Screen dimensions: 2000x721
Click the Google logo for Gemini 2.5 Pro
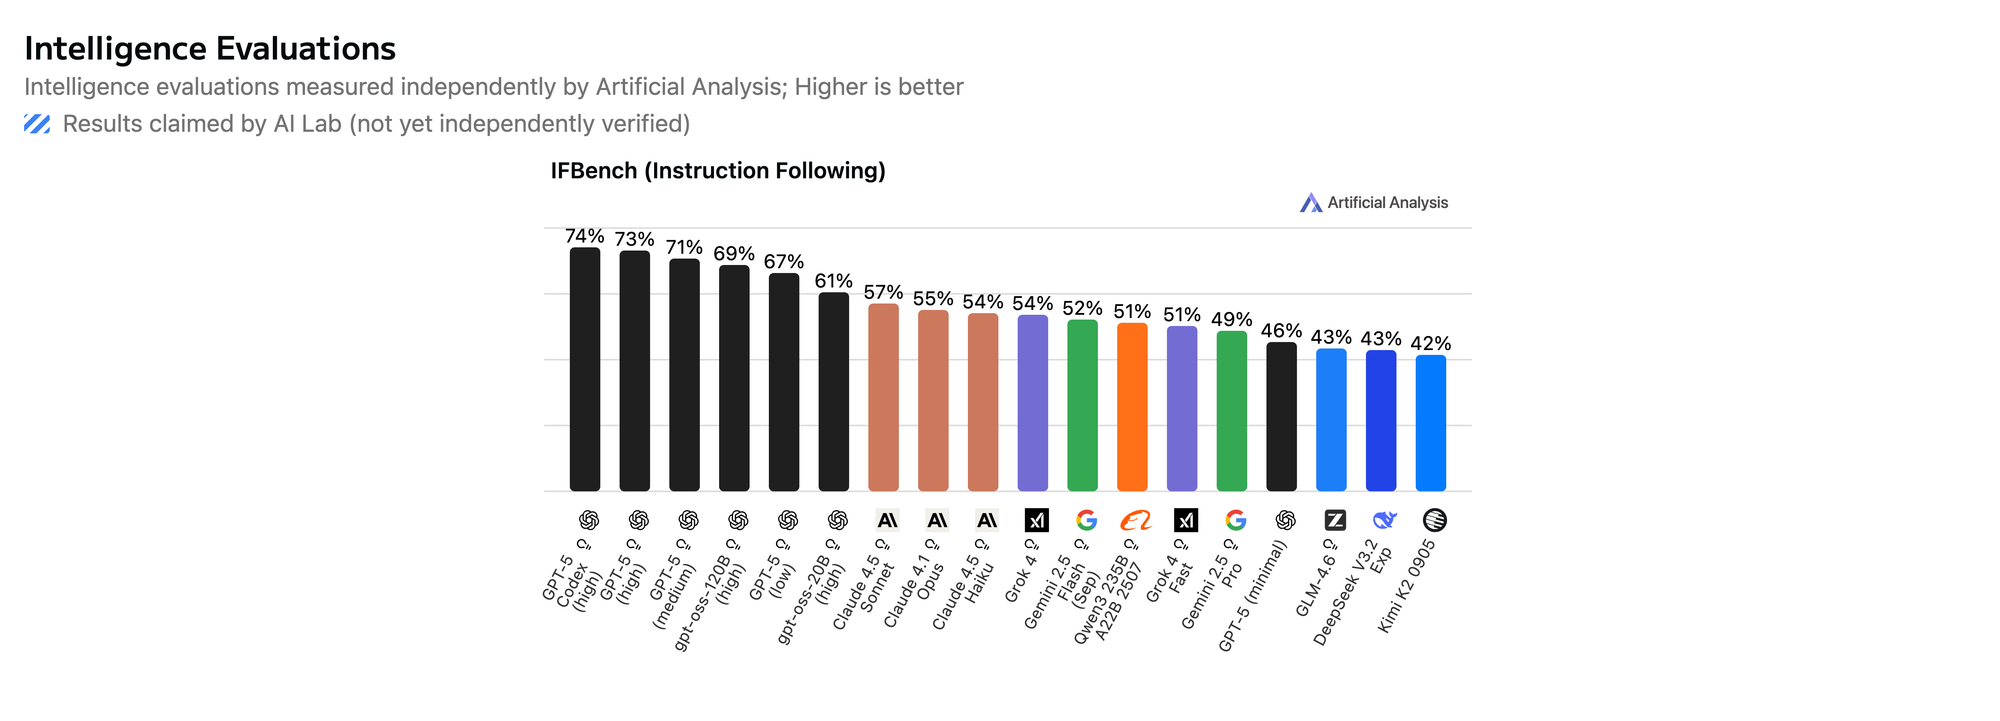coord(1235,520)
